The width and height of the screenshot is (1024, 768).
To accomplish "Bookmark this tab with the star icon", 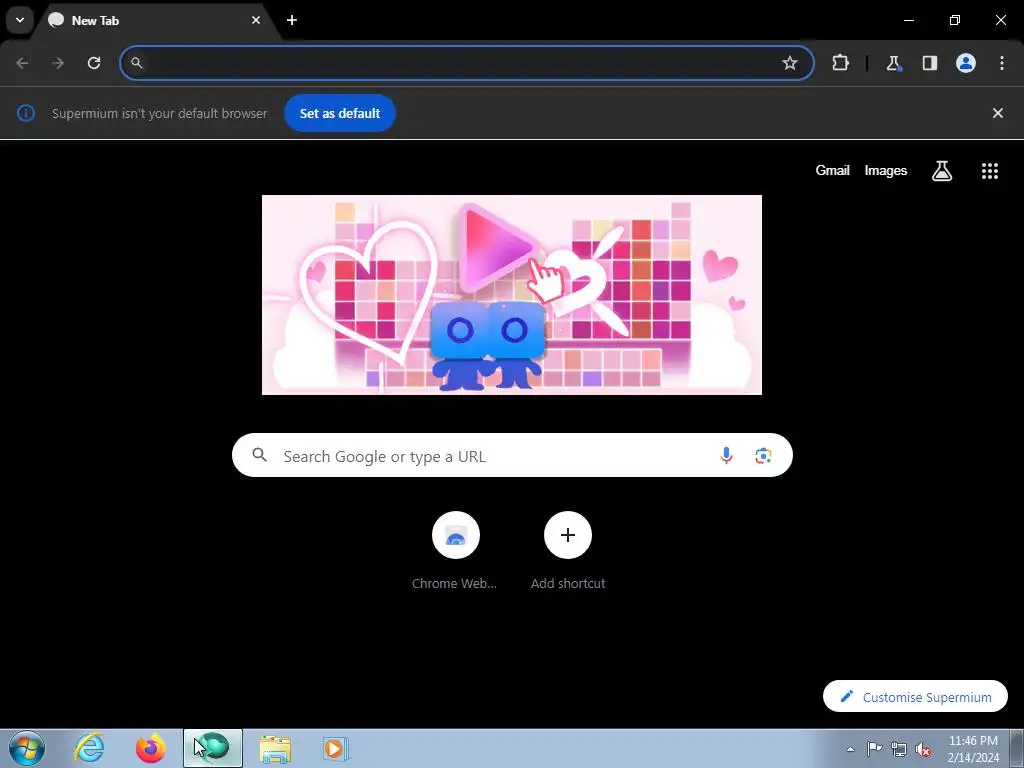I will point(790,63).
